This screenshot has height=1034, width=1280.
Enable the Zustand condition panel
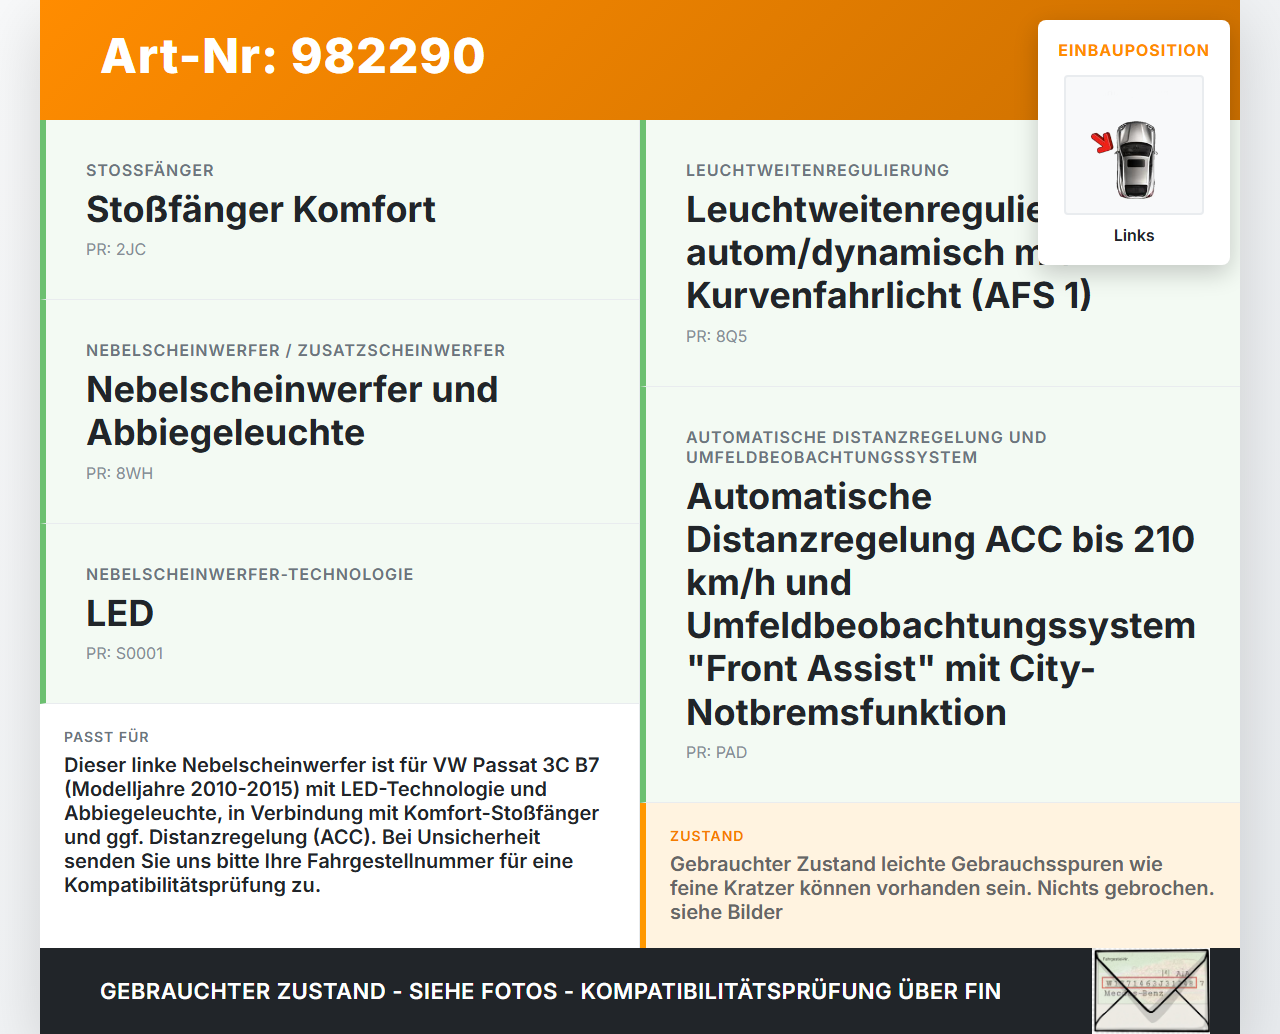pos(940,873)
